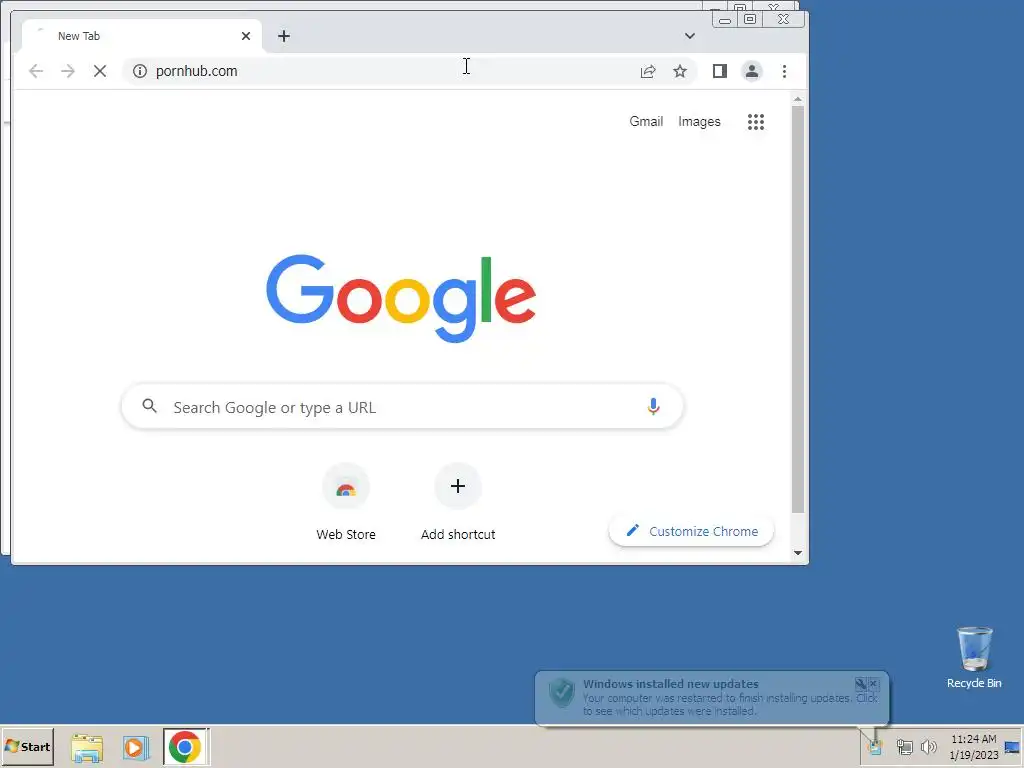The height and width of the screenshot is (768, 1024).
Task: Click the page vertical scrollbar thumb
Action: (797, 310)
